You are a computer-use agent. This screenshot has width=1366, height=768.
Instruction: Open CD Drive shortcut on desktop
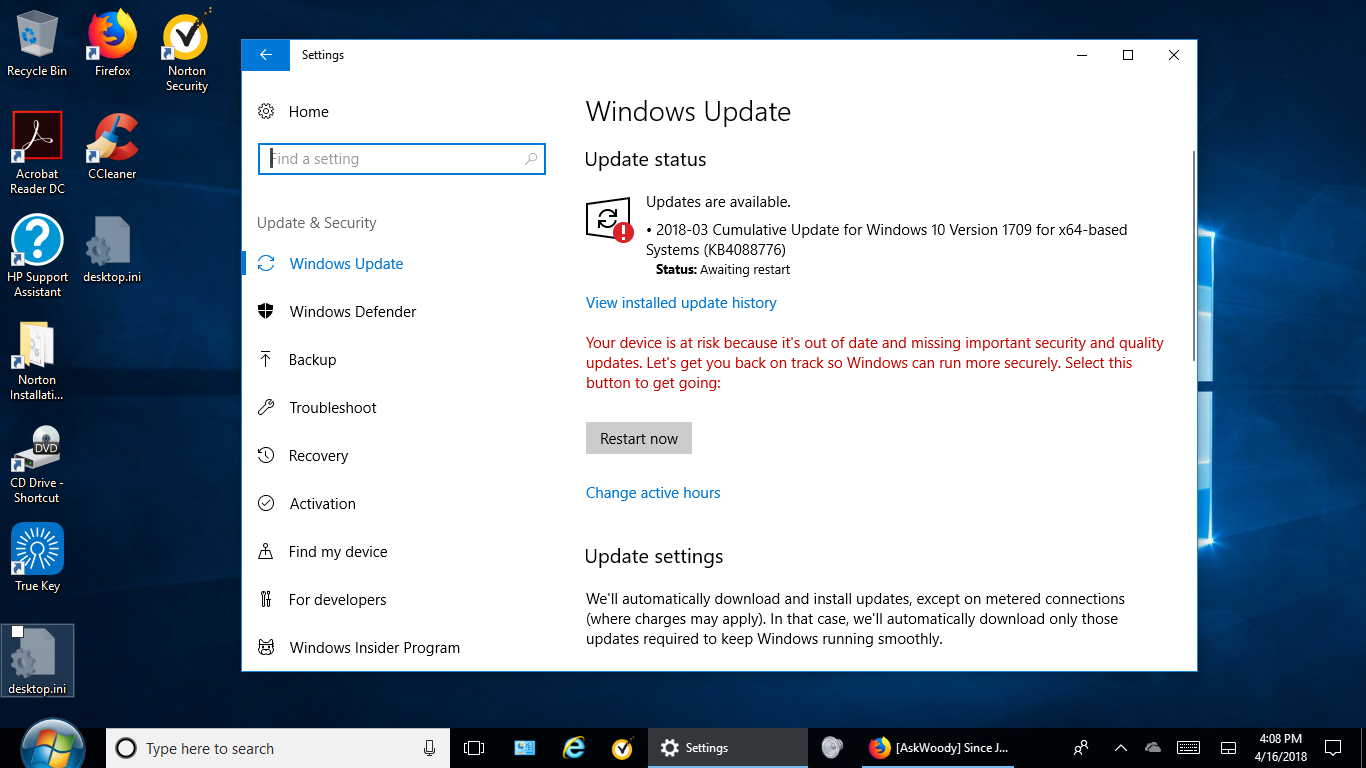pyautogui.click(x=37, y=465)
